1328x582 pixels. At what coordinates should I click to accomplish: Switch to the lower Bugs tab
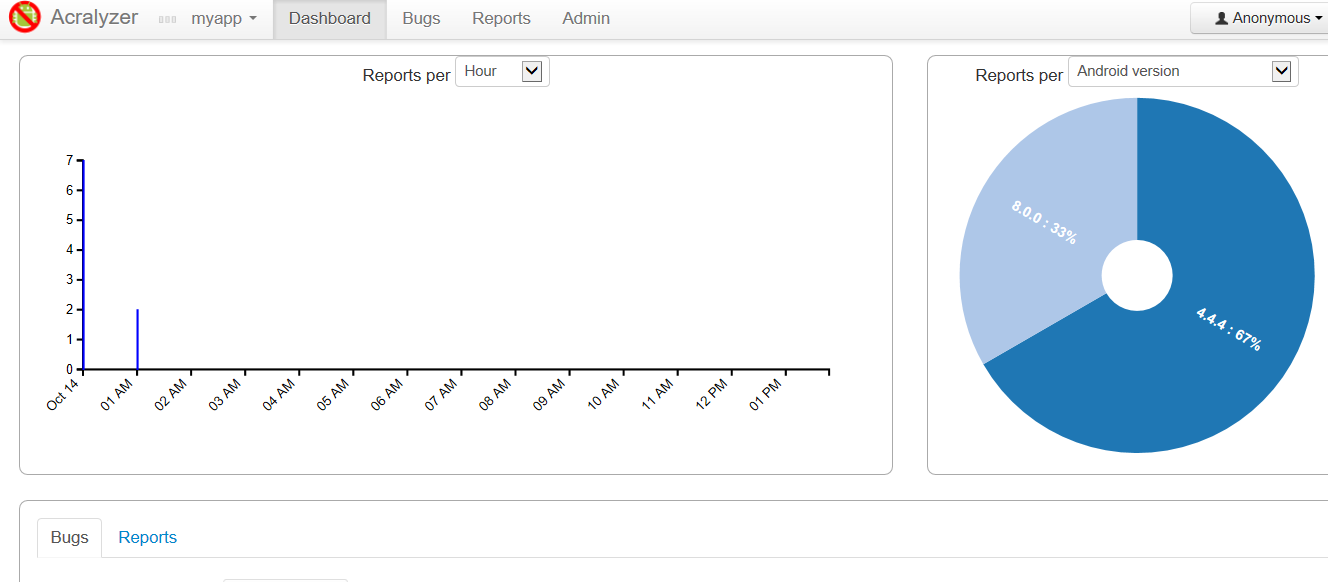coord(70,538)
